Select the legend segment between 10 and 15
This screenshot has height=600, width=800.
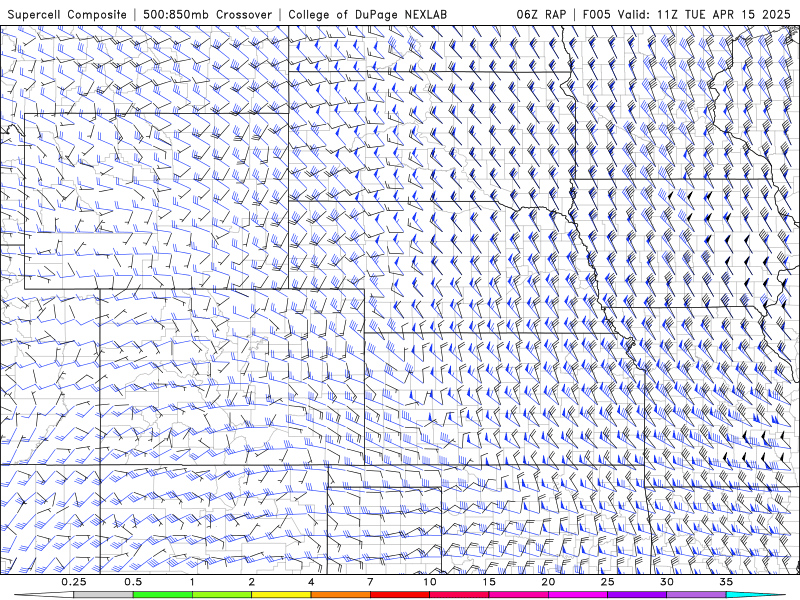(459, 595)
